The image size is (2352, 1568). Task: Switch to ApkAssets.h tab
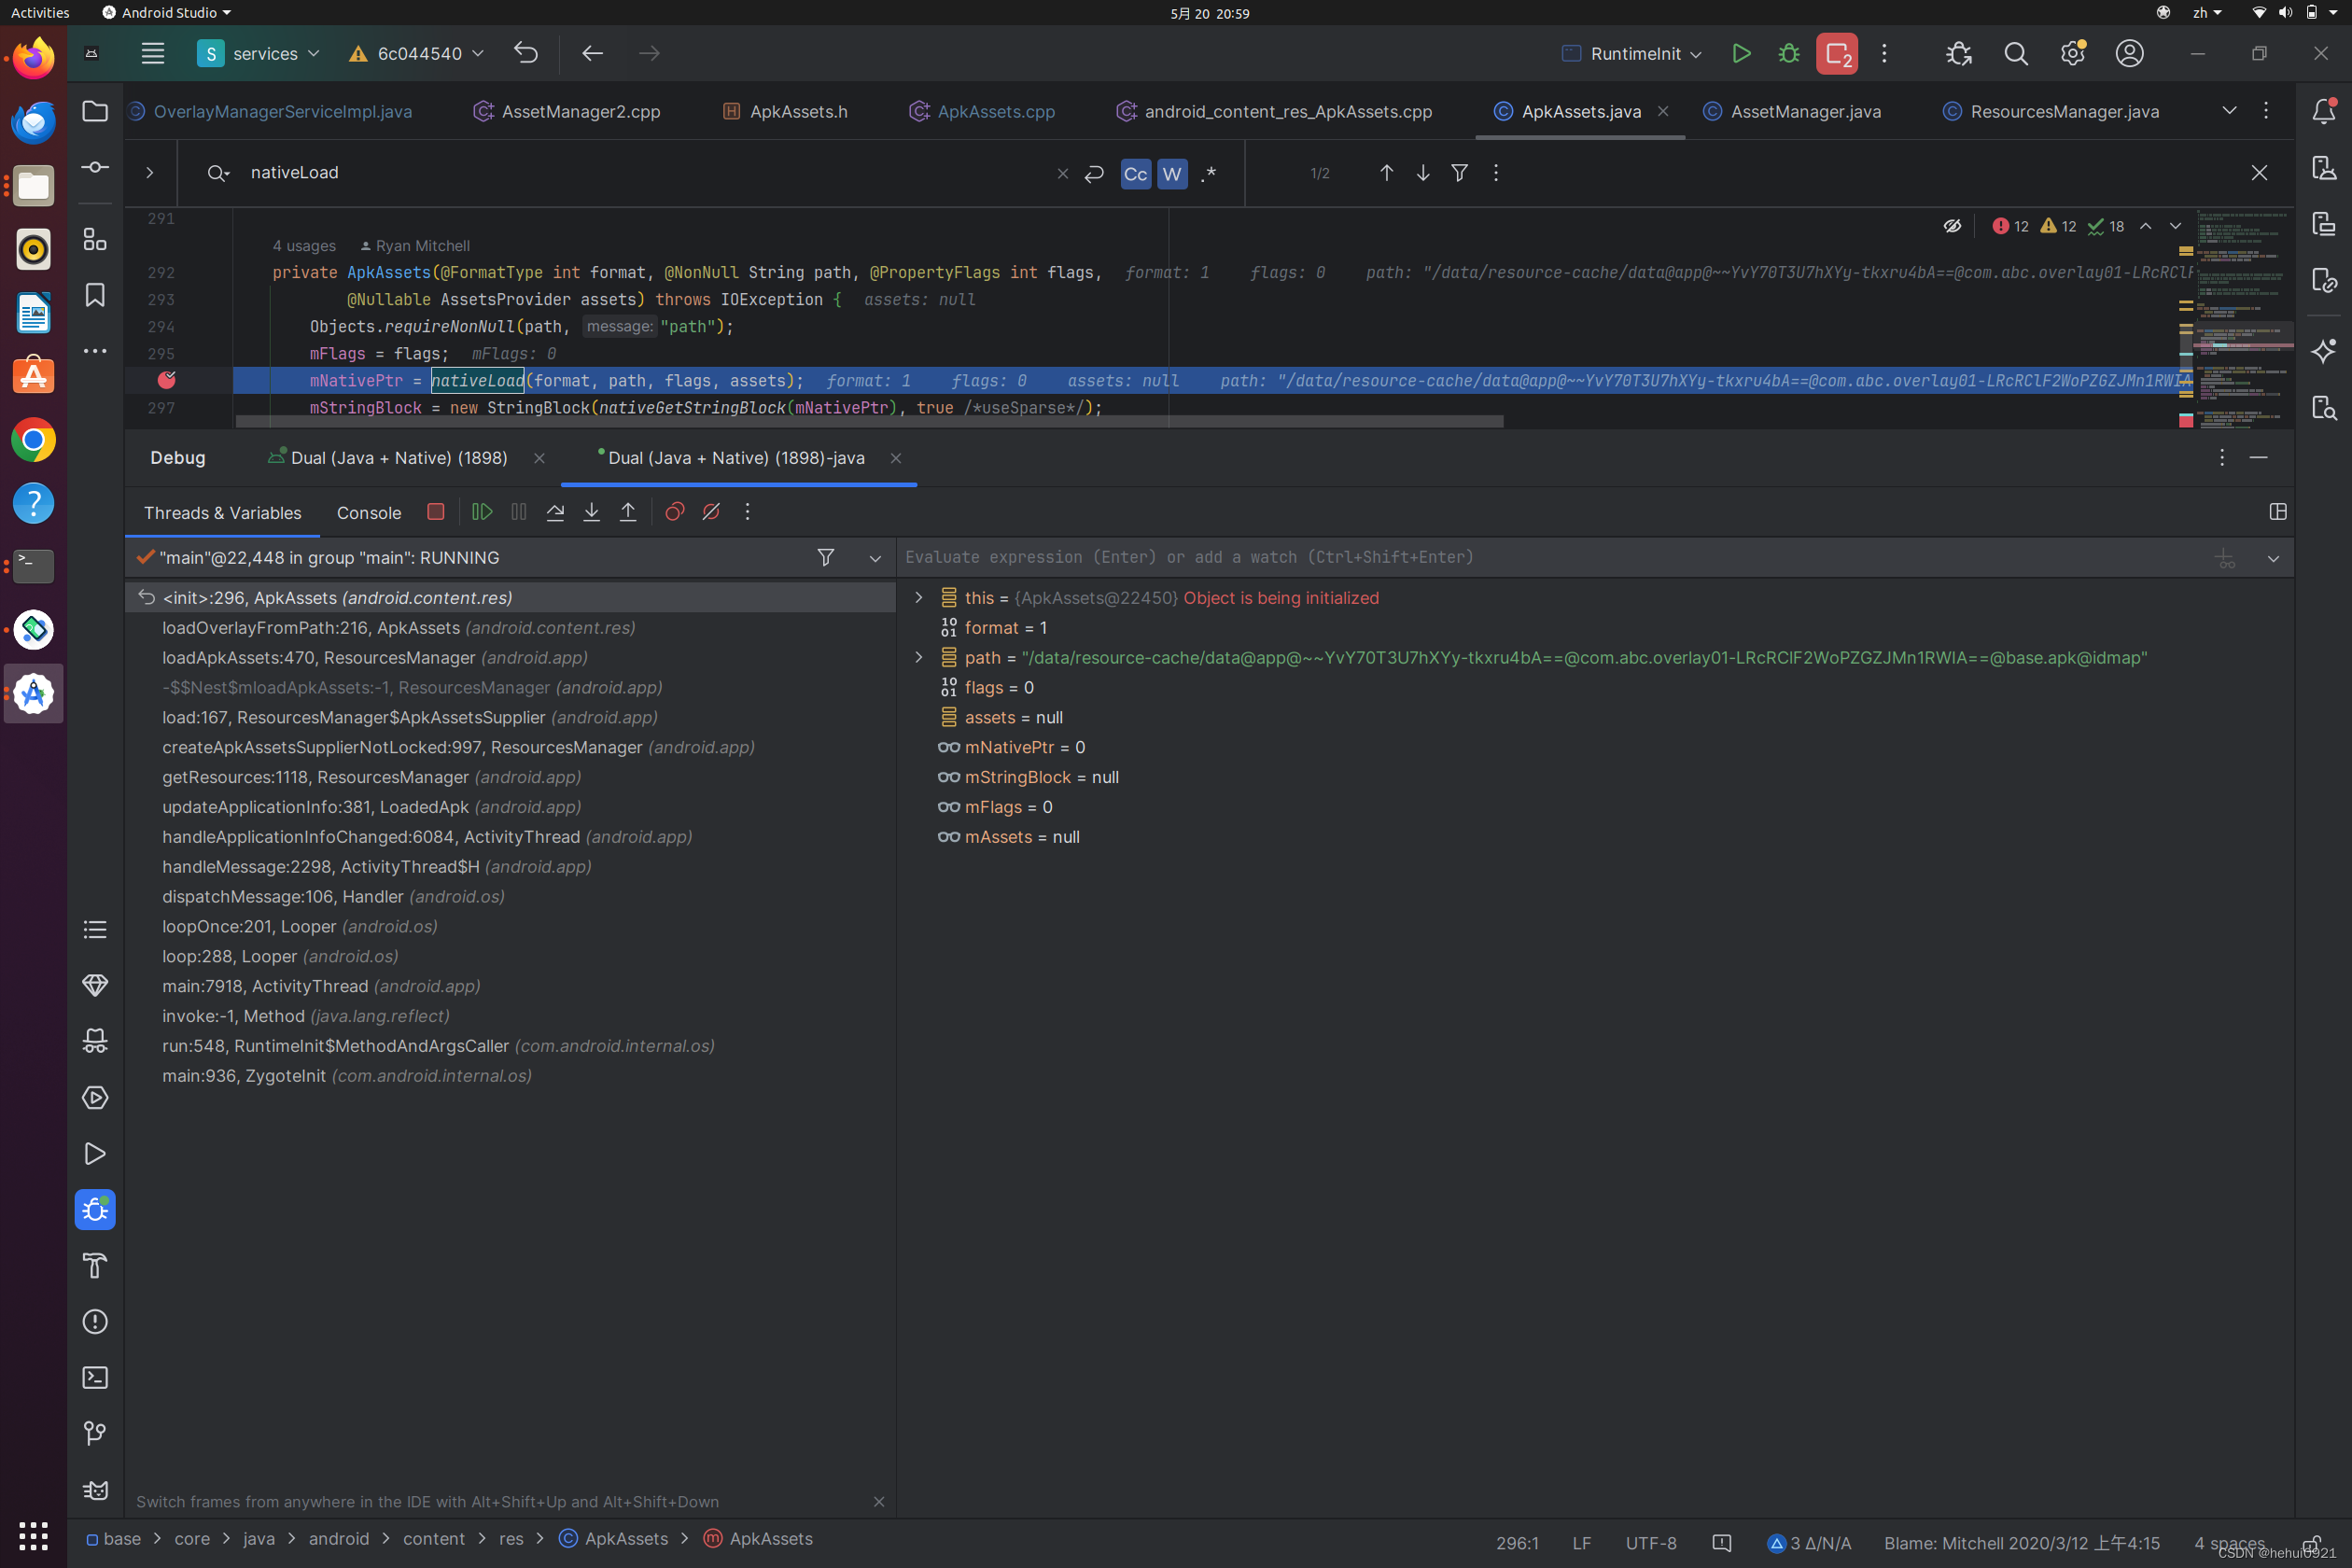(x=786, y=111)
